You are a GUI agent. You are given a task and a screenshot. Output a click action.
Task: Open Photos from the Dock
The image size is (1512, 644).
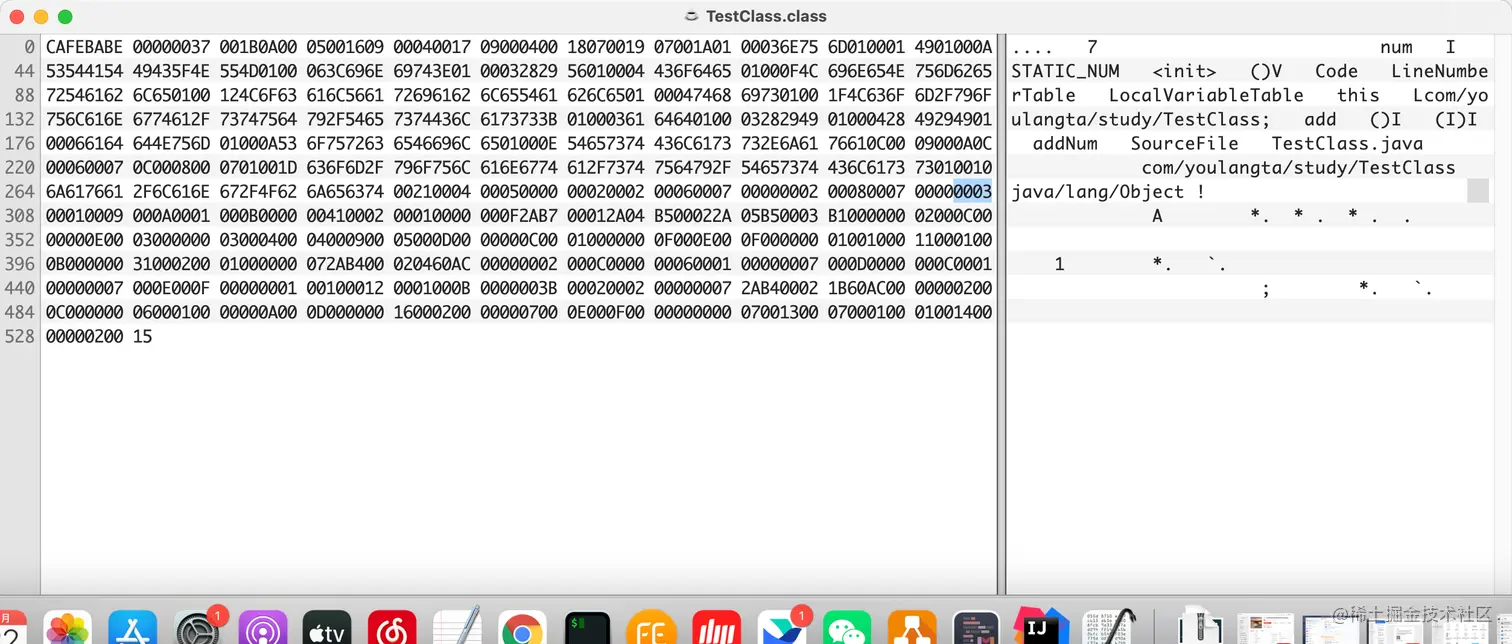point(68,628)
